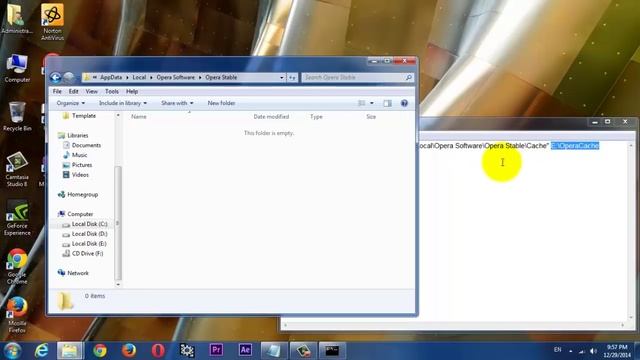Select Videos library

[80, 175]
